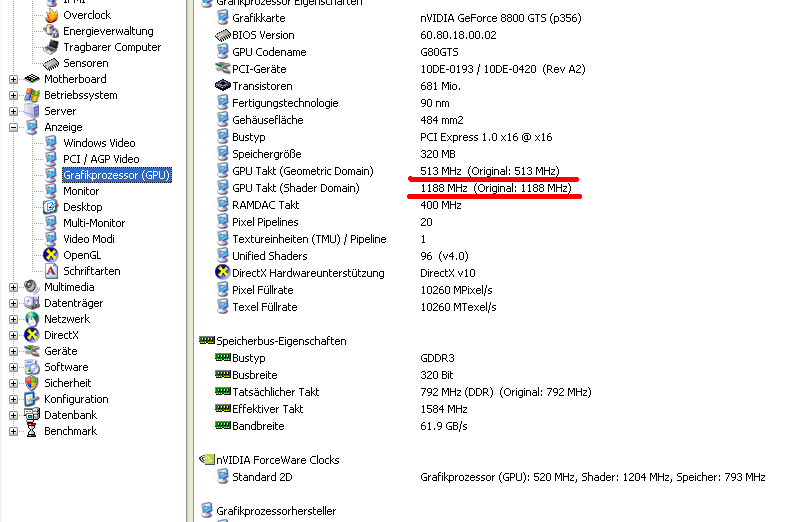Expand the Server tree node
This screenshot has height=522, width=807.
13,111
